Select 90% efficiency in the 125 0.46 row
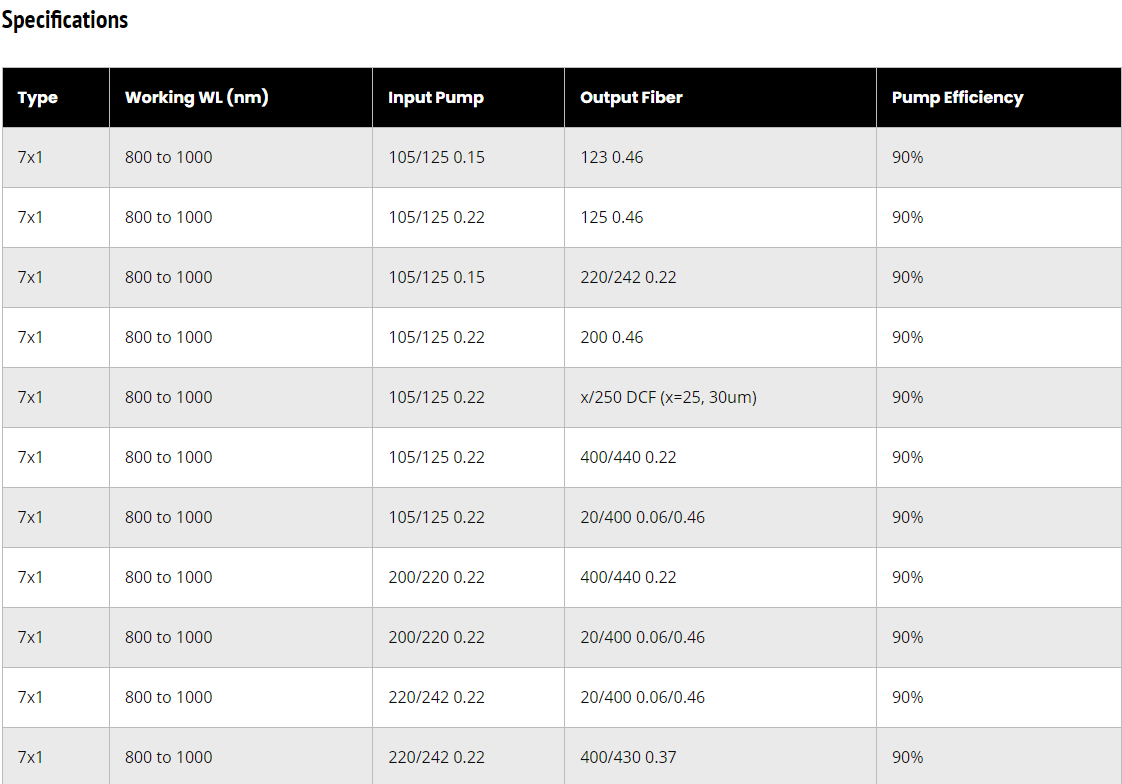This screenshot has width=1122, height=784. (907, 217)
